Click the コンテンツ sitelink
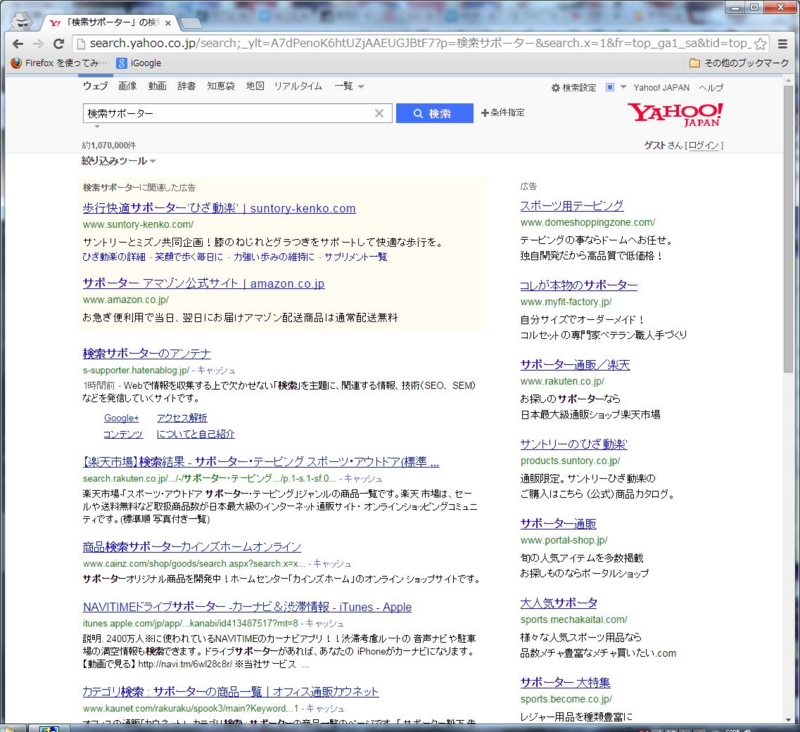 [x=123, y=434]
